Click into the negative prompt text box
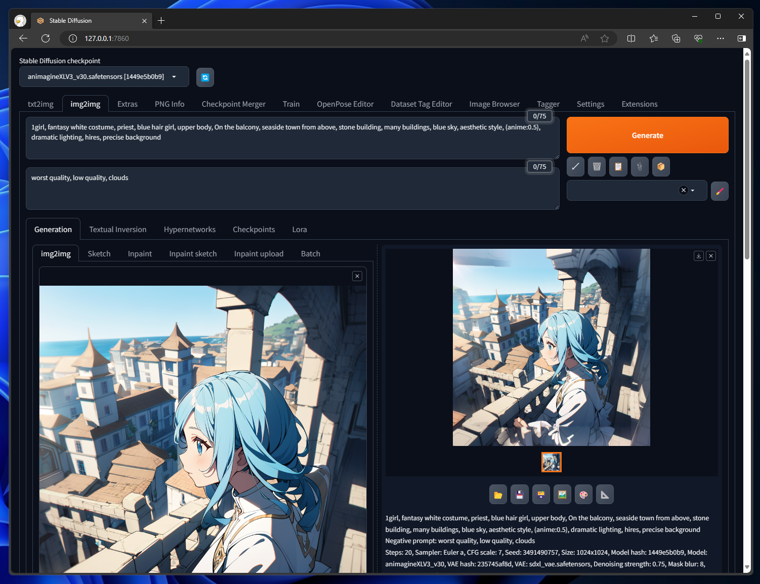 293,189
